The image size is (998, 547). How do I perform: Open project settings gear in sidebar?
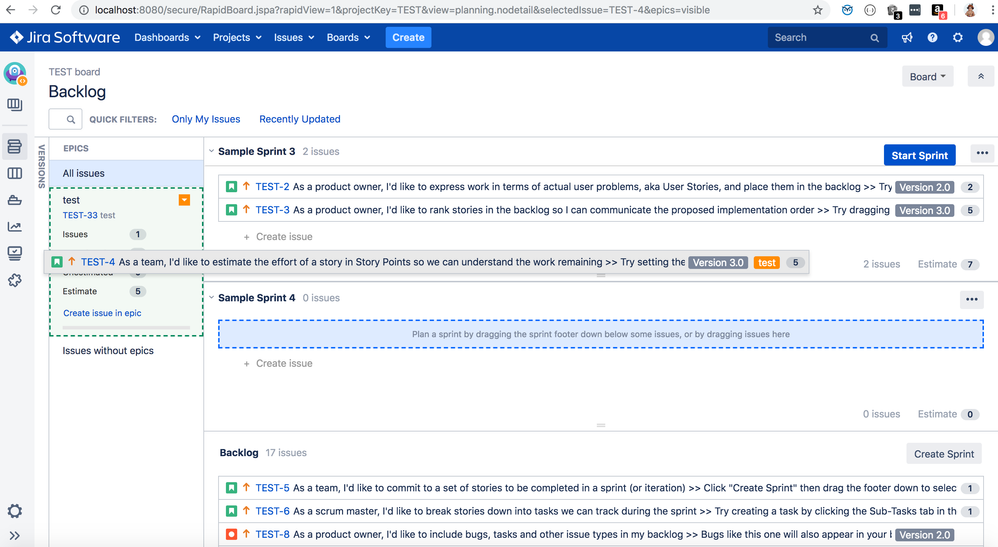(14, 511)
